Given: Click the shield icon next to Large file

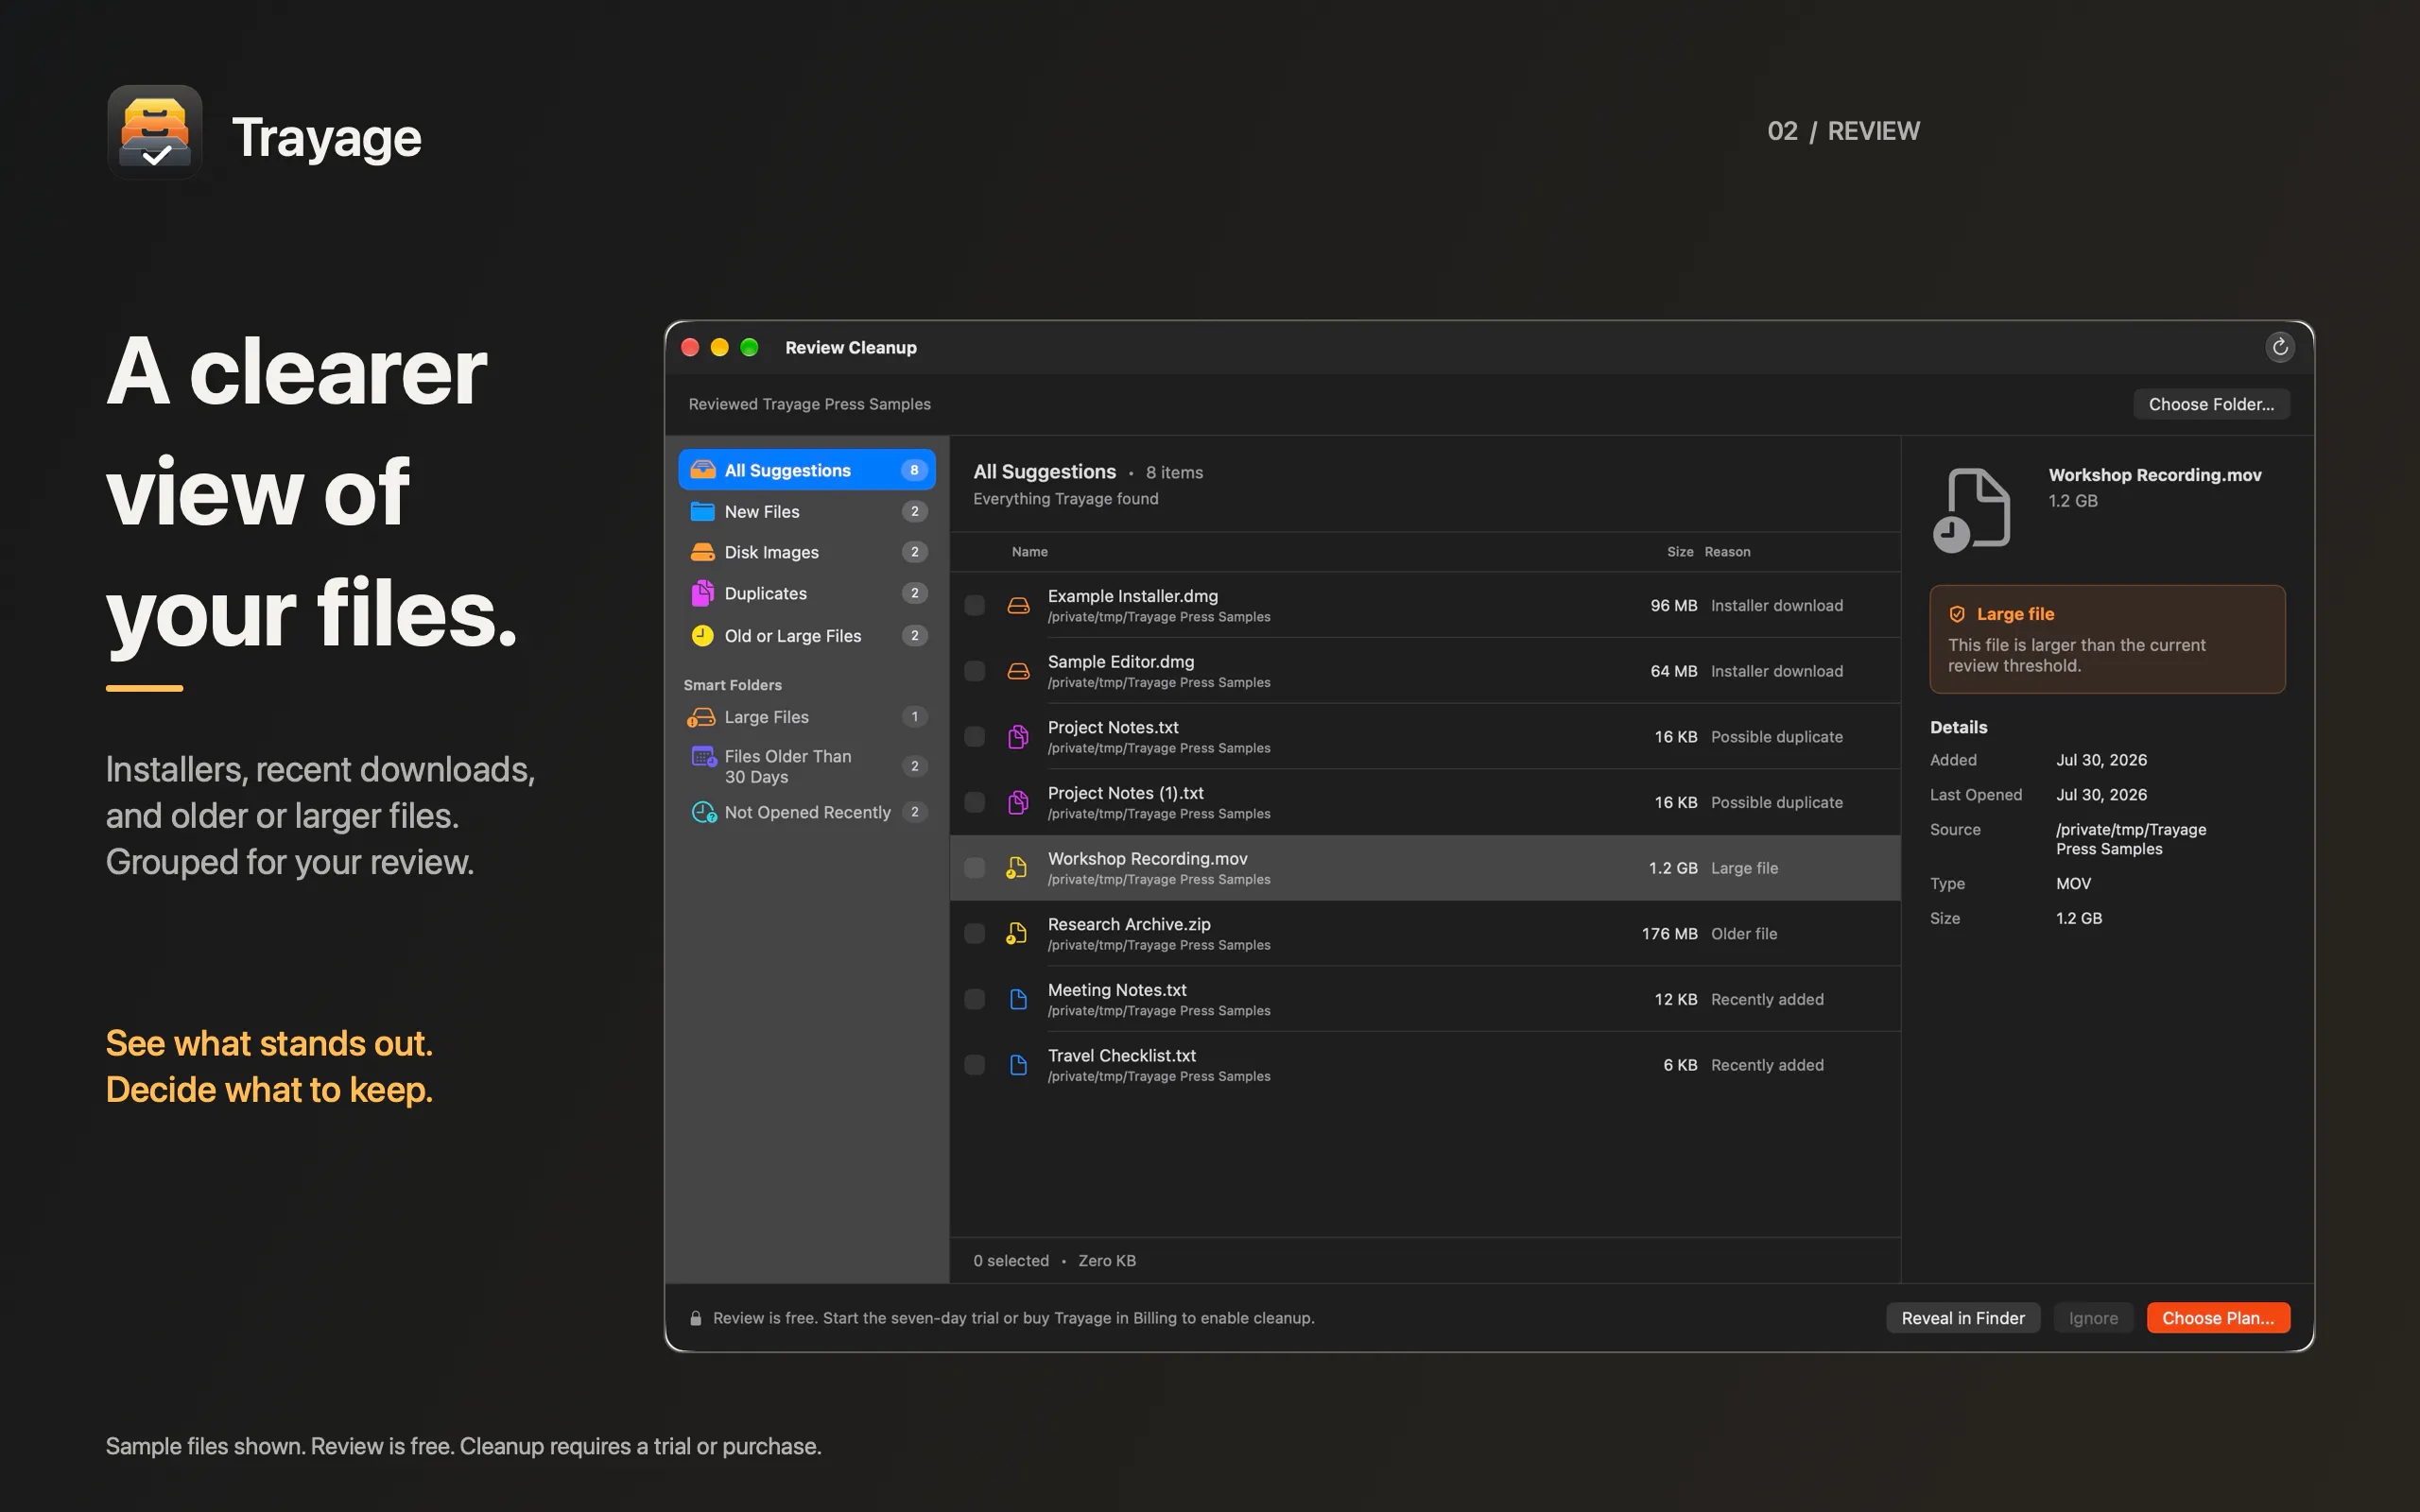Looking at the screenshot, I should click(1957, 614).
